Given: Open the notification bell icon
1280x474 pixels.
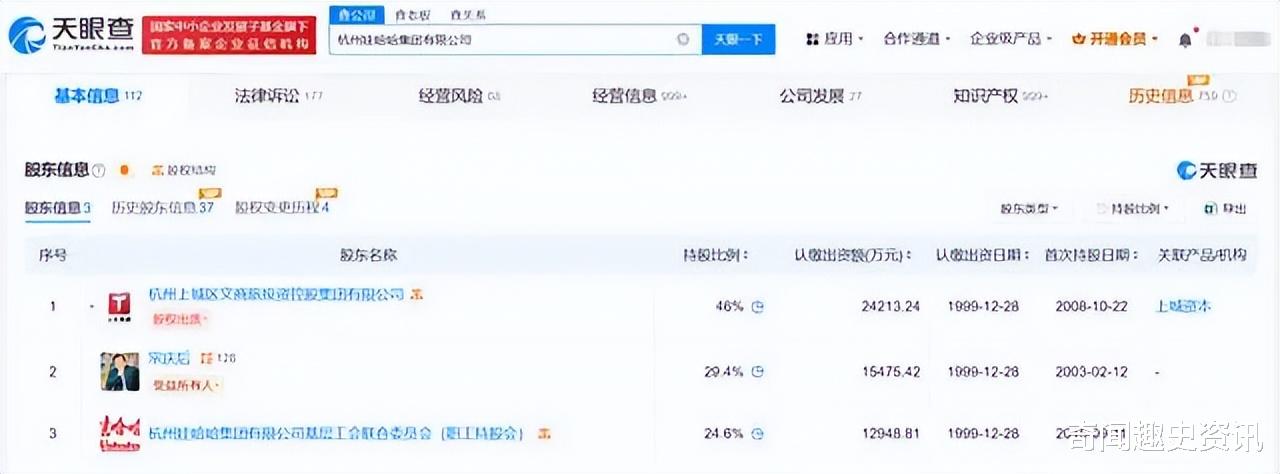Looking at the screenshot, I should (x=1186, y=39).
